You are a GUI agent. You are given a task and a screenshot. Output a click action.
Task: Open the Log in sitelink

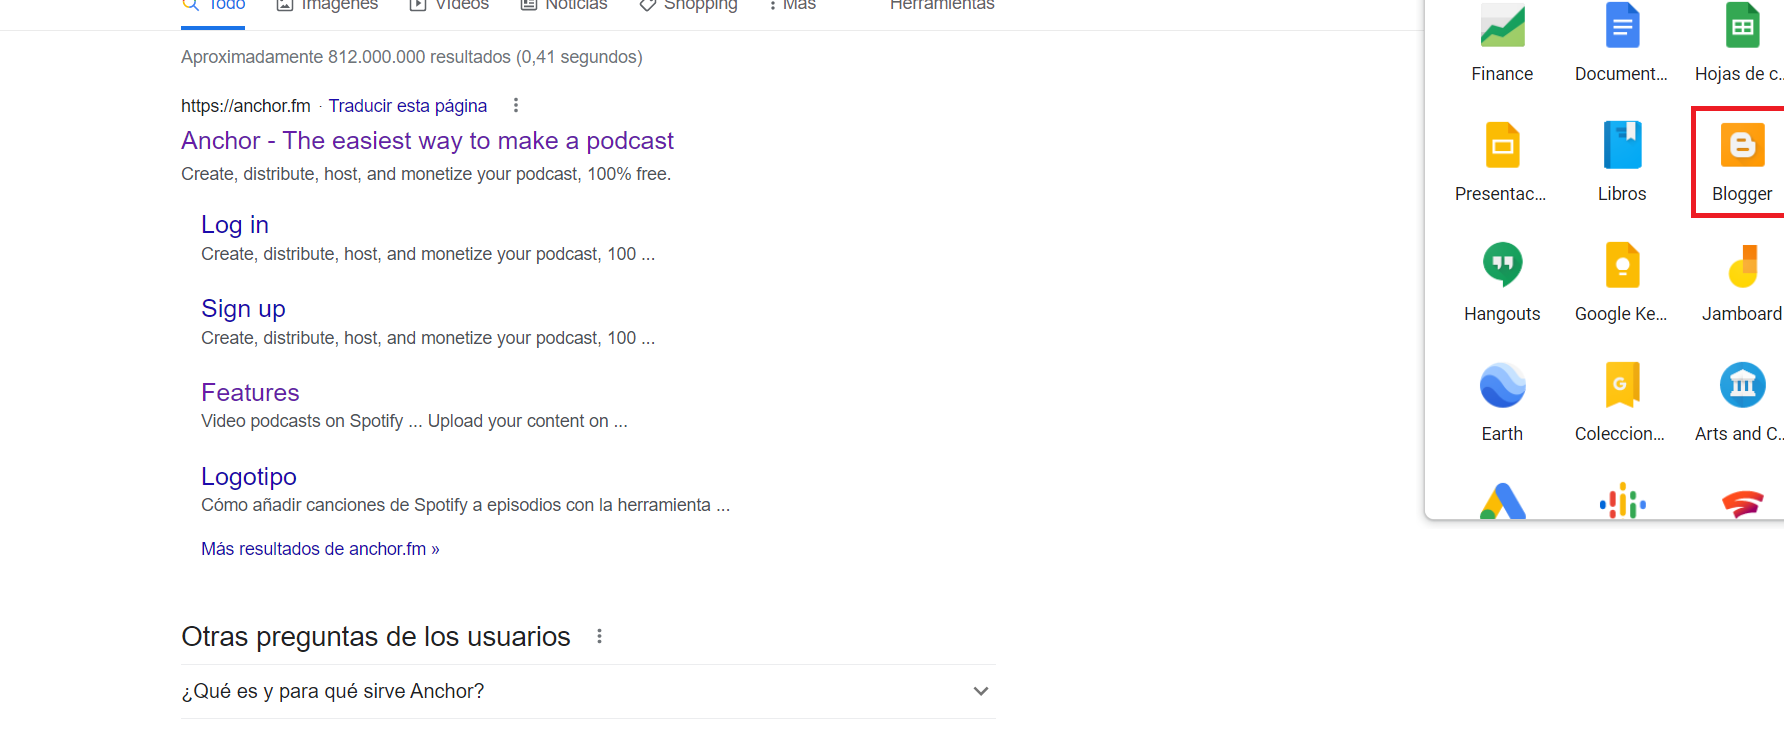click(x=235, y=225)
